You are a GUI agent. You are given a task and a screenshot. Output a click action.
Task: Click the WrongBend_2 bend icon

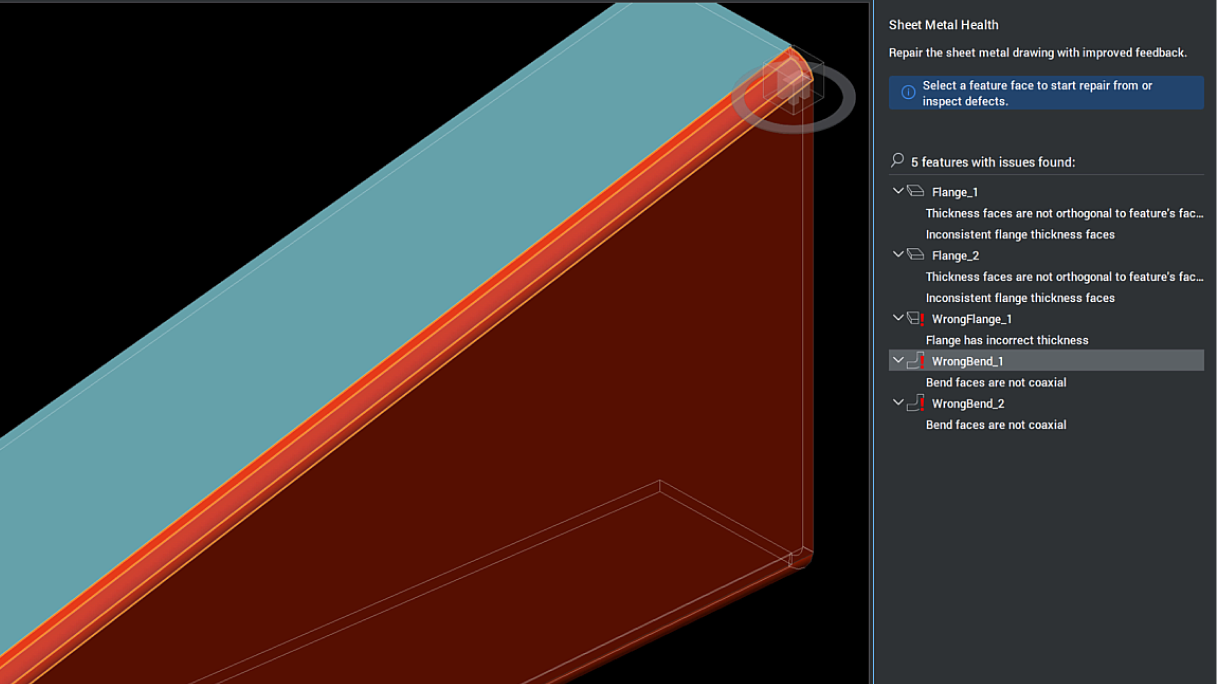(915, 403)
